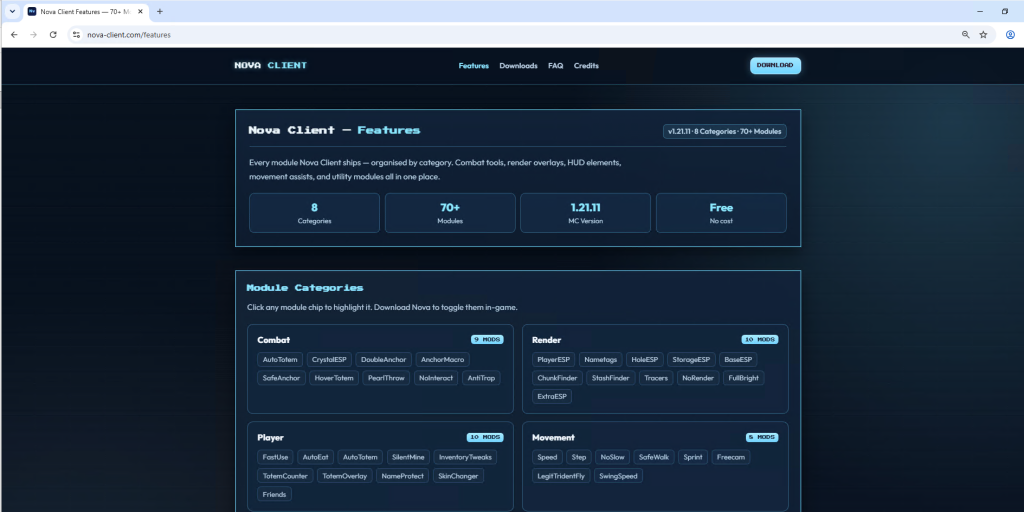The image size is (1024, 512).
Task: Open the site information icon in address bar
Action: (76, 35)
